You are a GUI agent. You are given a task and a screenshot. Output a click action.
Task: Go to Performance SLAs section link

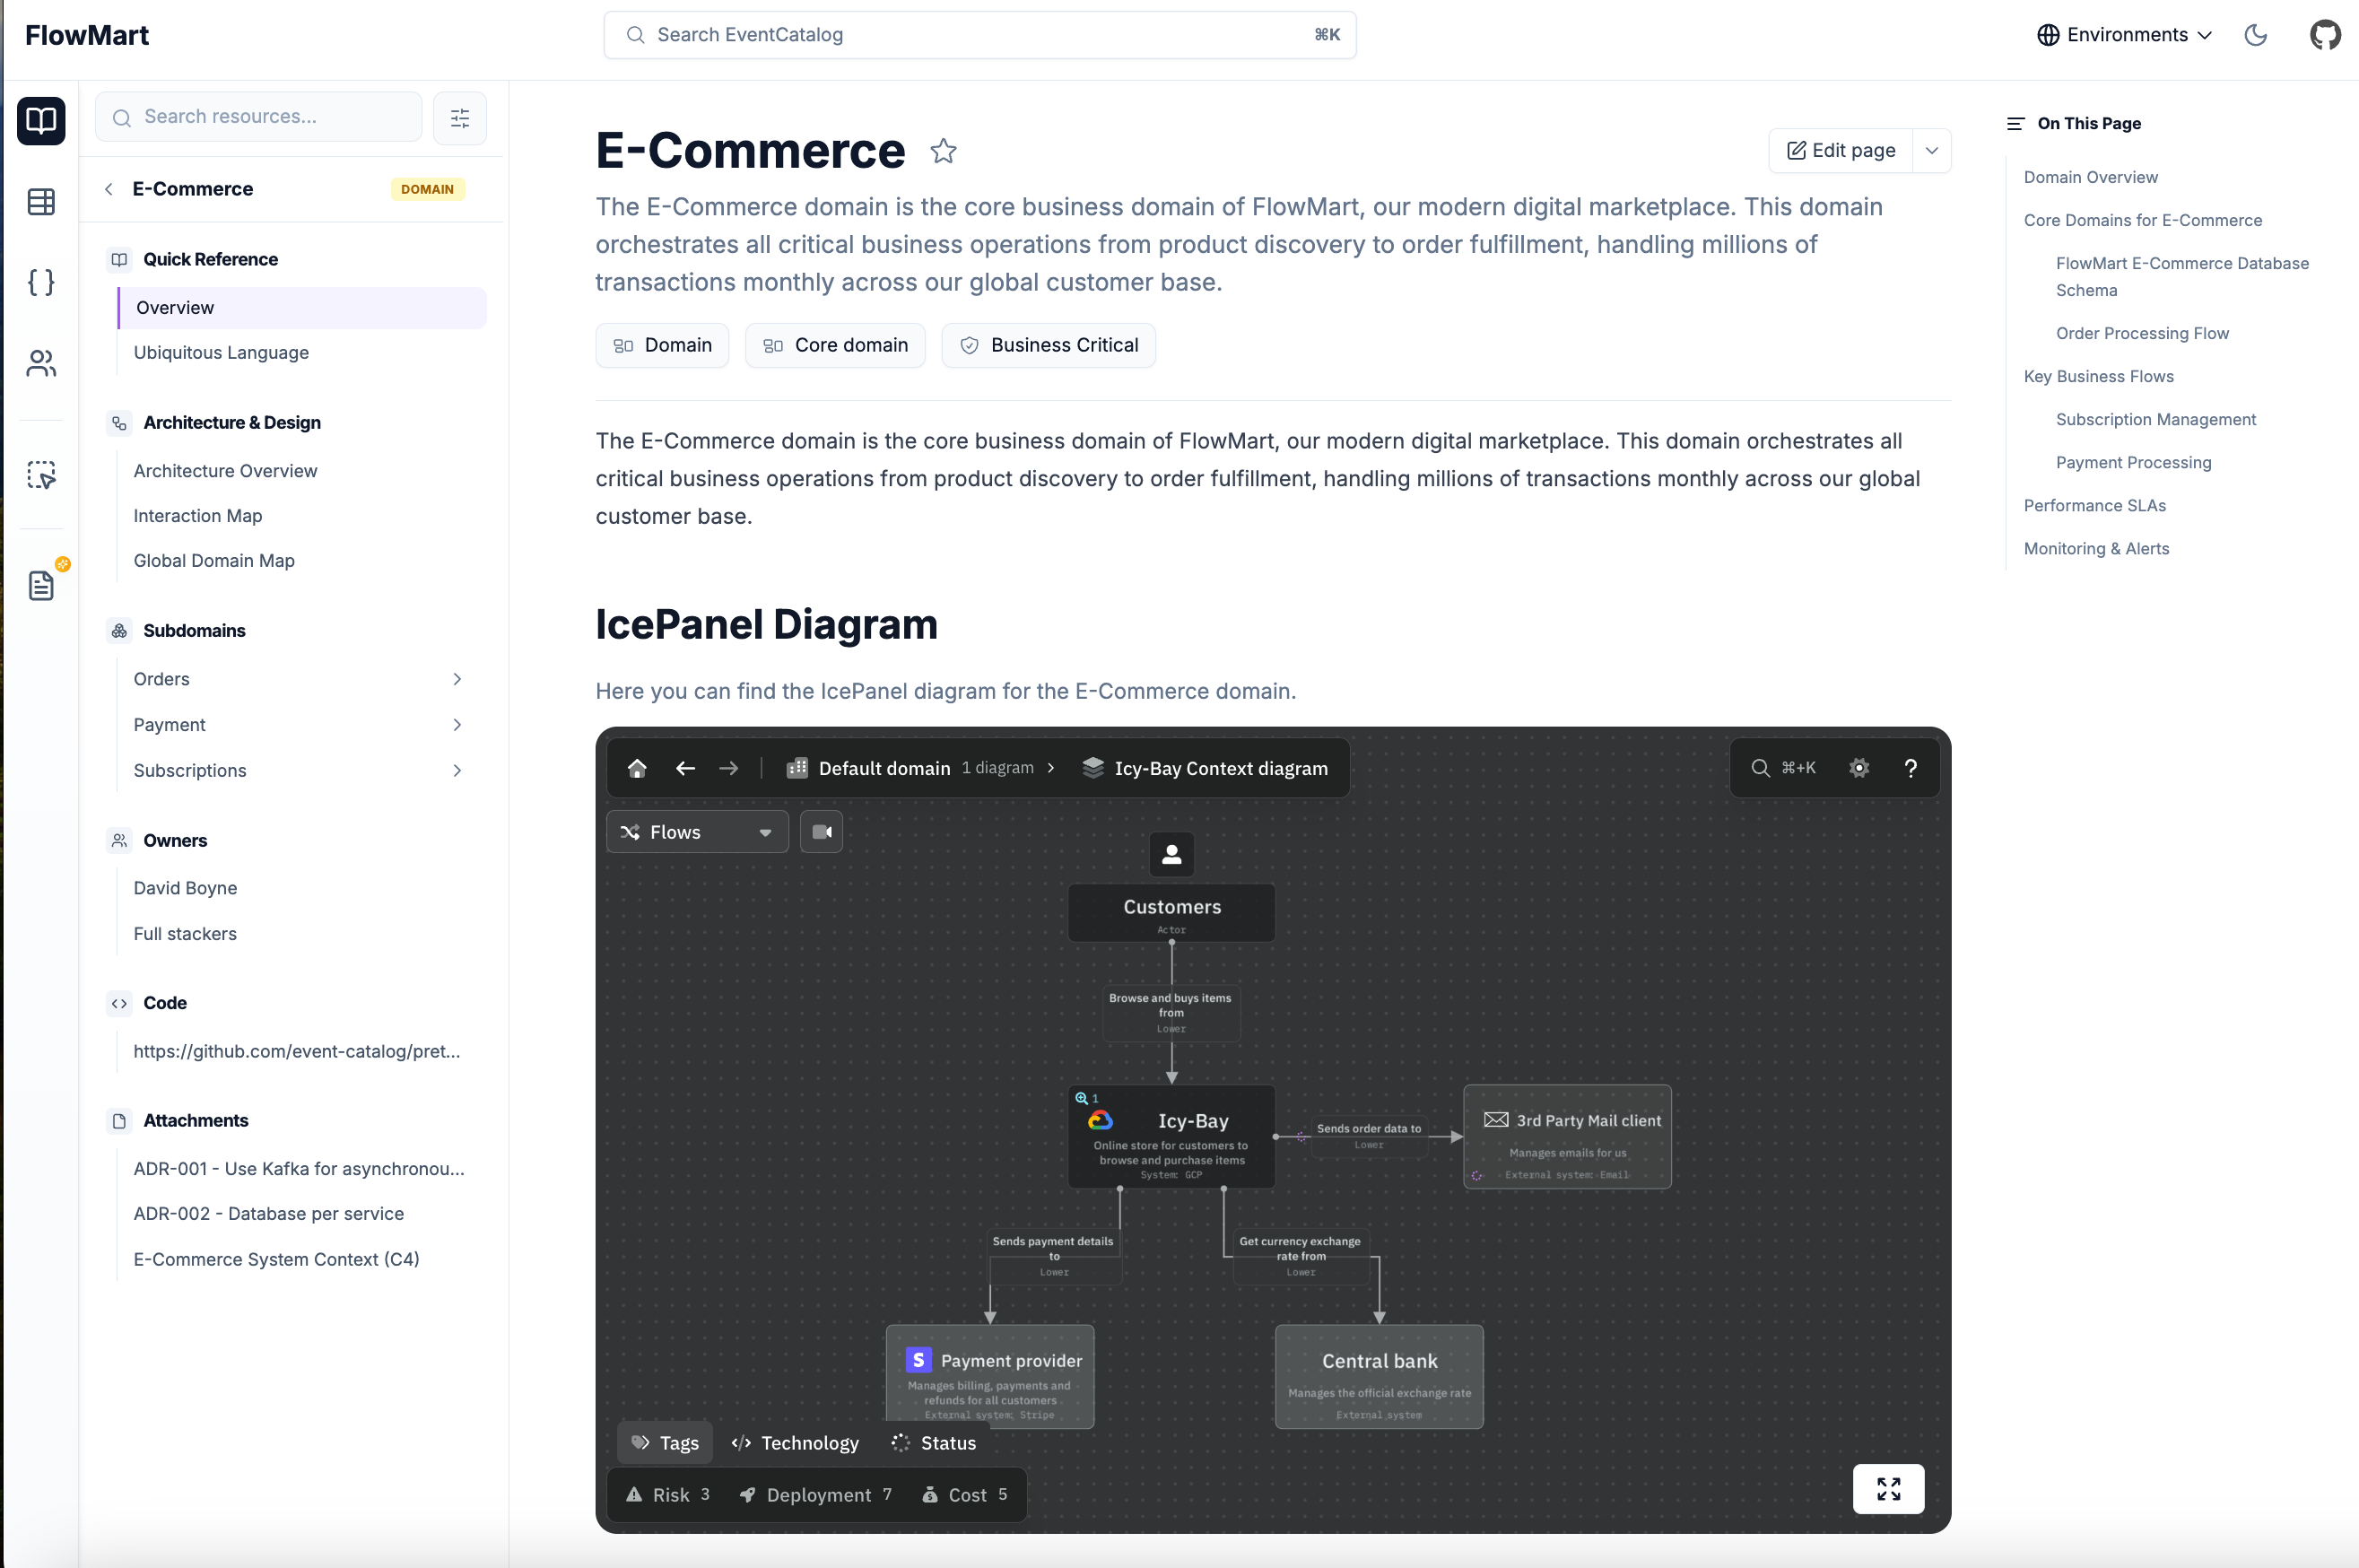click(x=2094, y=505)
